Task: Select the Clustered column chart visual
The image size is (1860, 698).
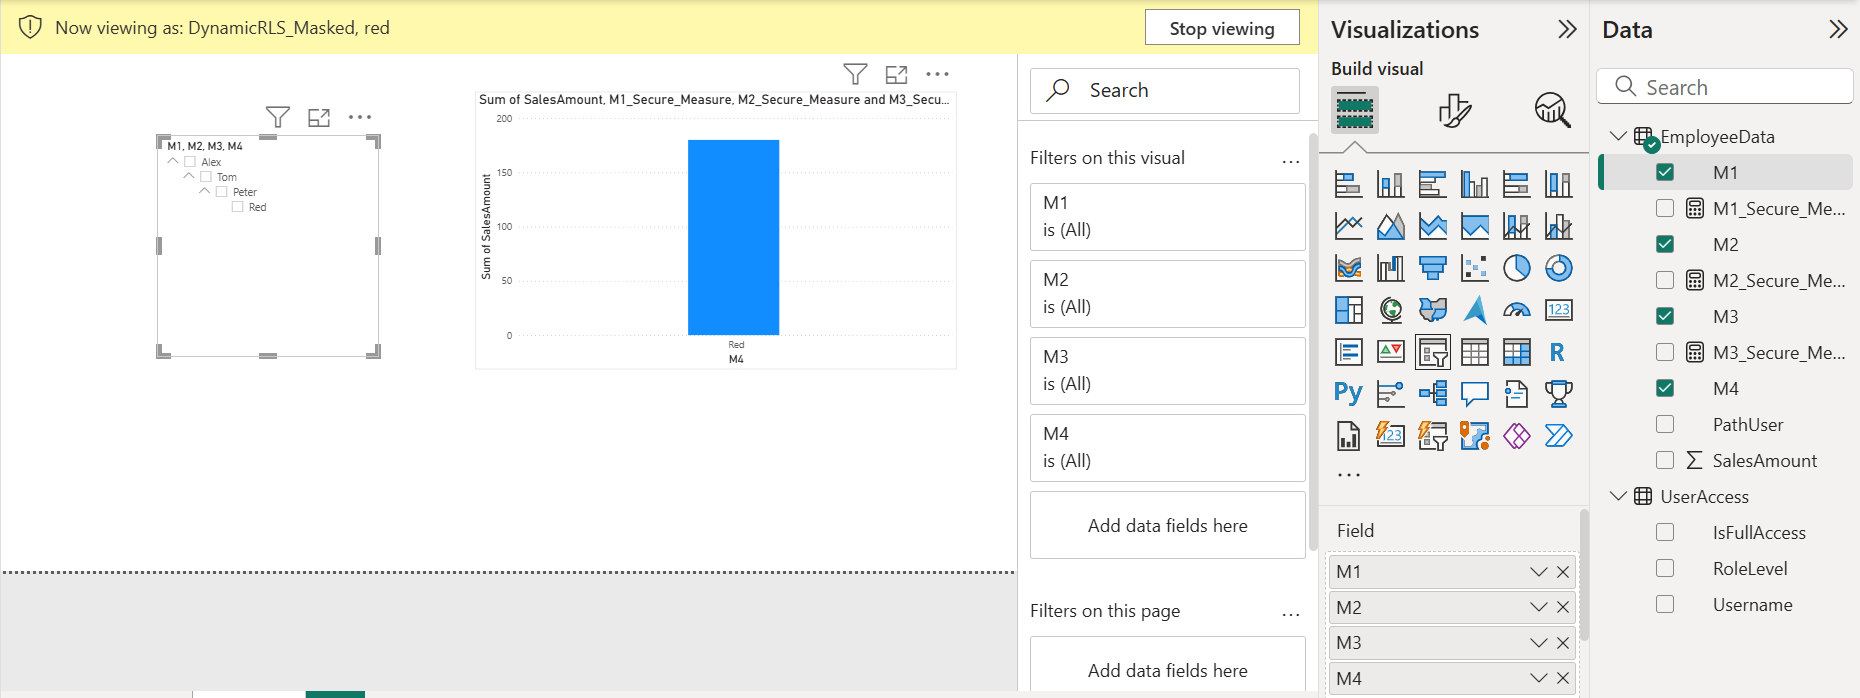Action: point(1474,184)
